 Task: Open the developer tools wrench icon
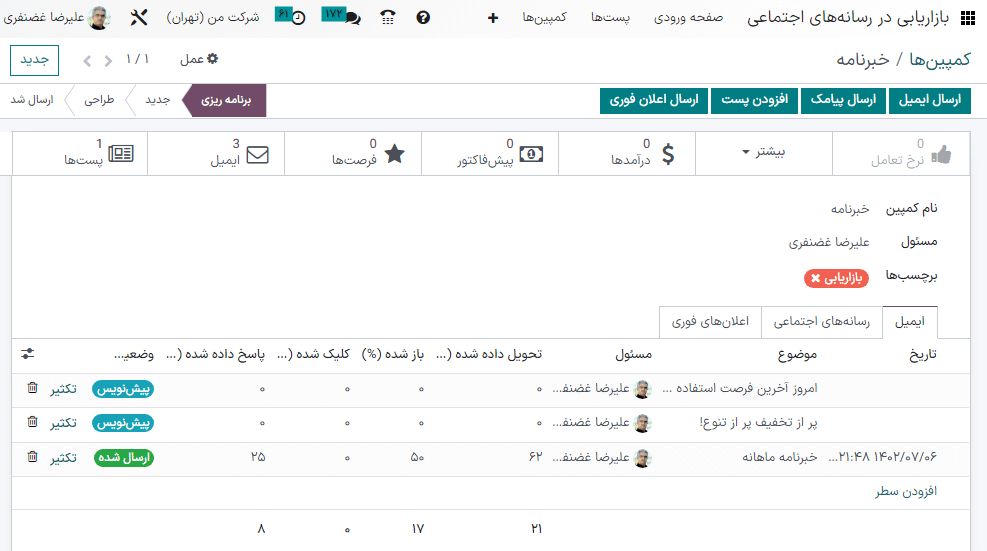tap(139, 18)
